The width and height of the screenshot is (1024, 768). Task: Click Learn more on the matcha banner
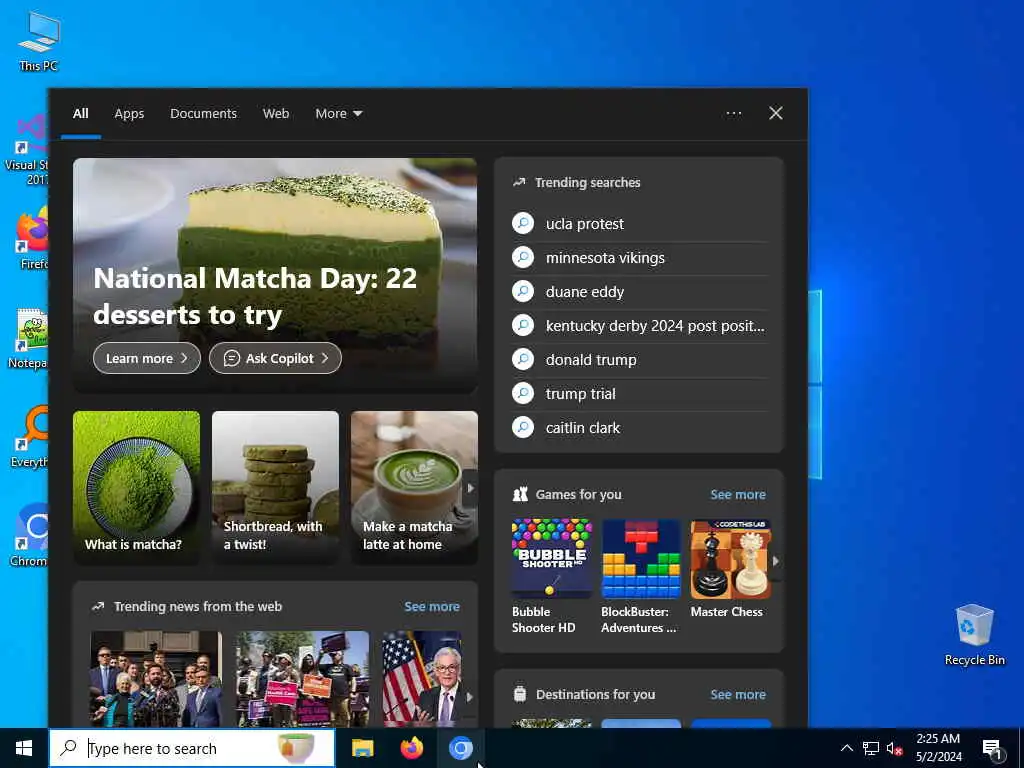click(147, 358)
